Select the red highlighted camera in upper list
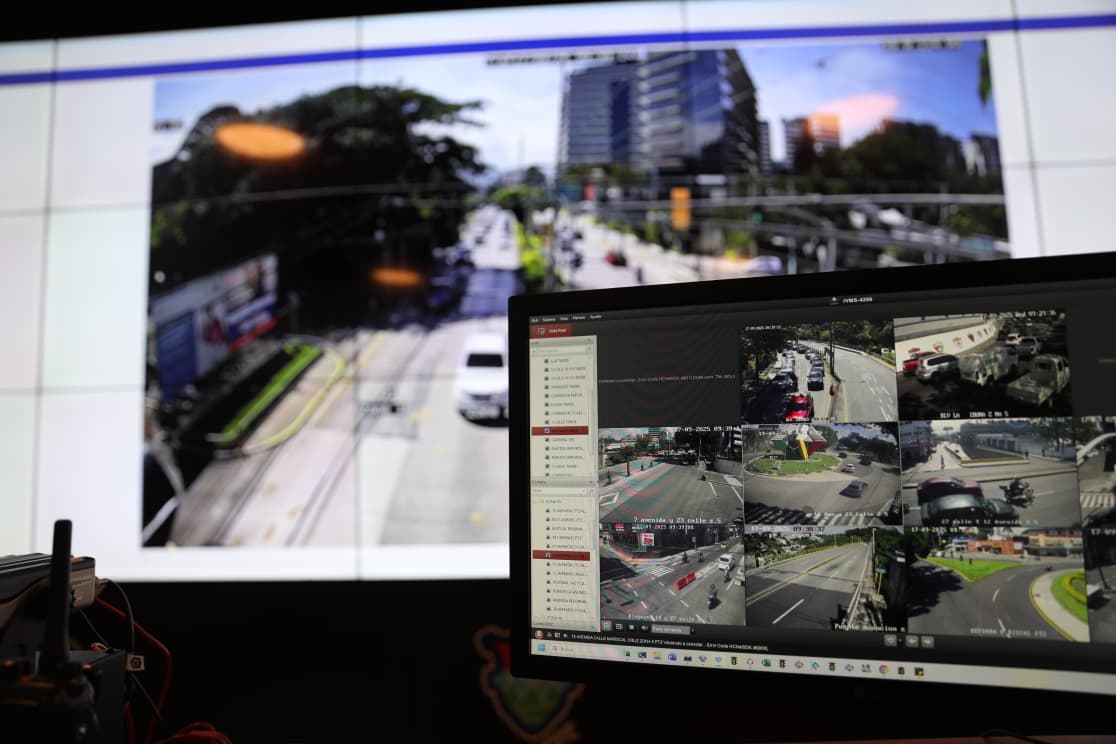Screen dimensions: 1116x744 pyautogui.click(x=561, y=430)
